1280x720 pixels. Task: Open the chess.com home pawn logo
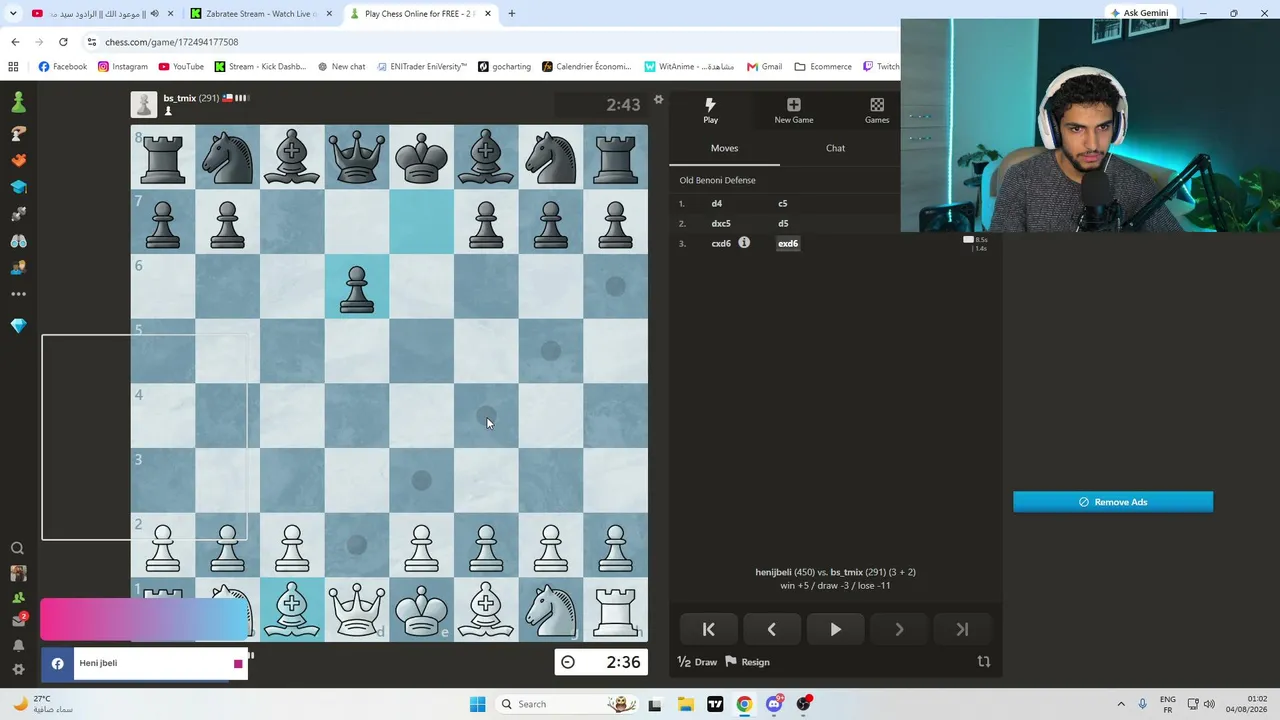pos(18,103)
